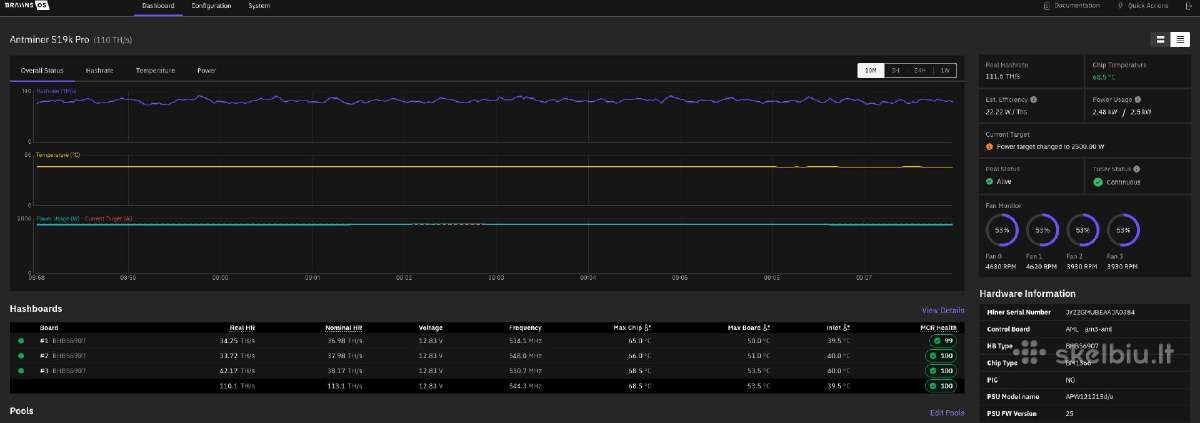Click green Alive check icon under Pool Status
Screen dimensions: 1200x423
coord(990,182)
